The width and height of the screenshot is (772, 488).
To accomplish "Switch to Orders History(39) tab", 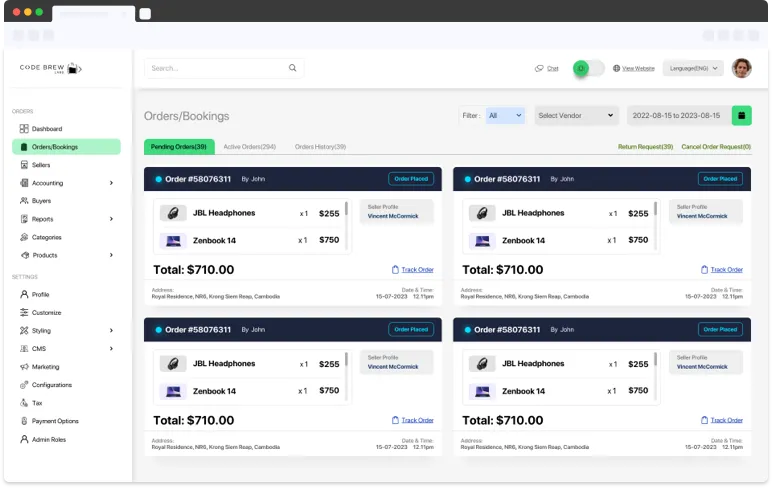I will (320, 147).
